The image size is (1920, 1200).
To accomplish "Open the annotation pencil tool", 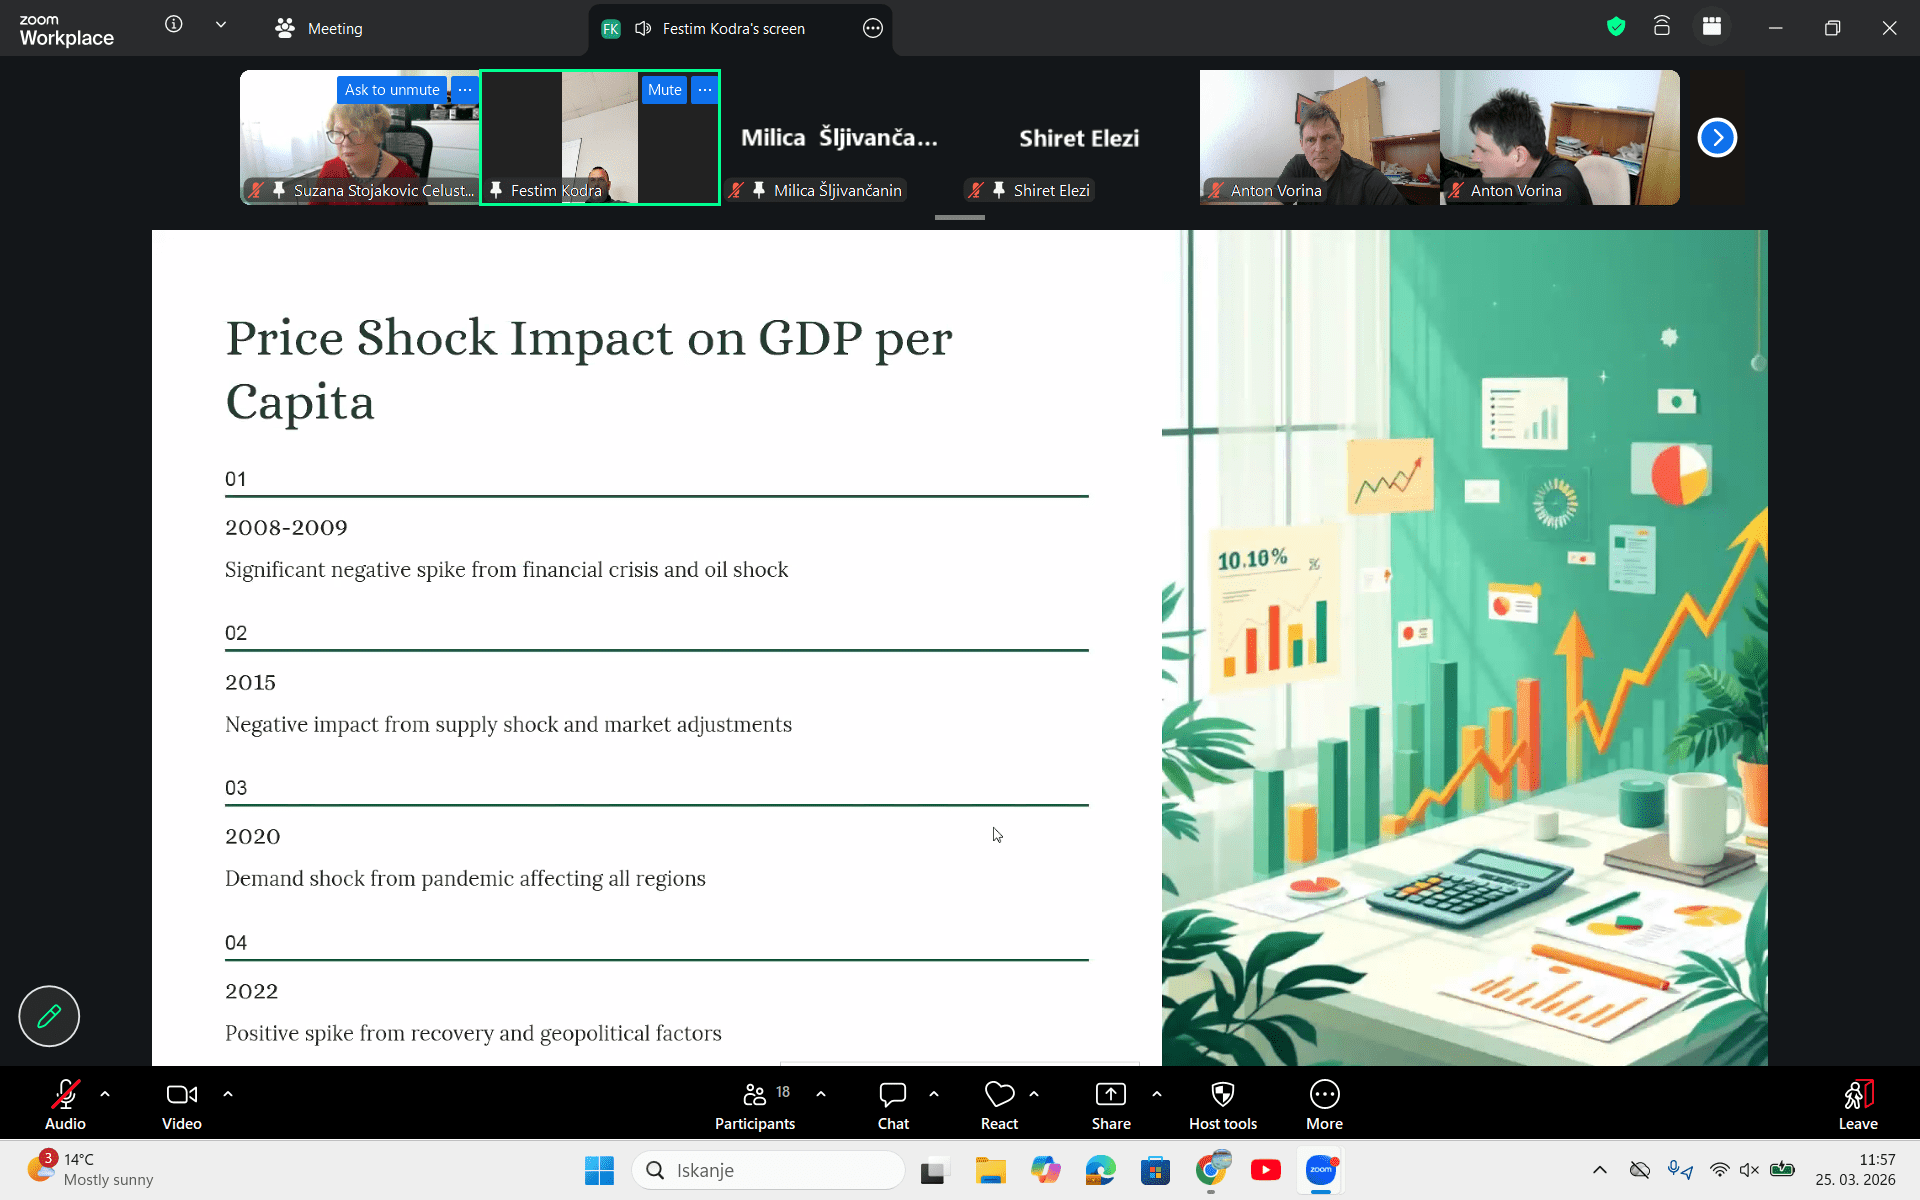I will click(48, 1016).
